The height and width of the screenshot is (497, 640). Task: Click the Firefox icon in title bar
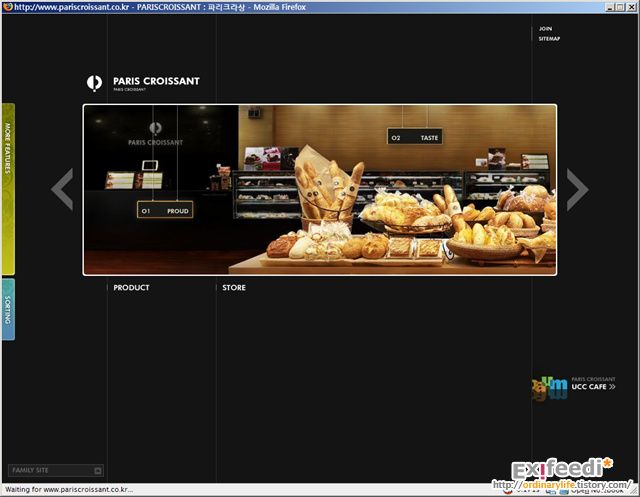click(8, 7)
